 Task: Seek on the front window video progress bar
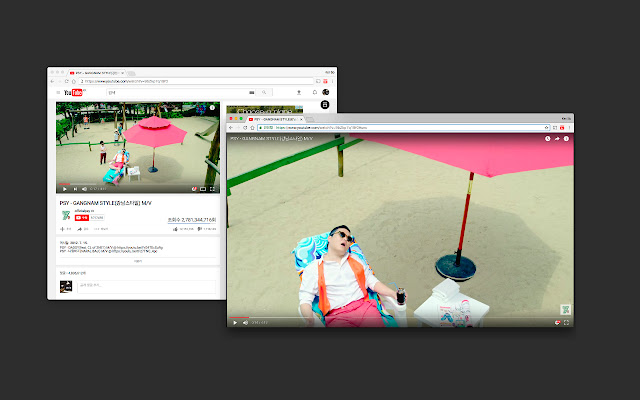pos(400,317)
